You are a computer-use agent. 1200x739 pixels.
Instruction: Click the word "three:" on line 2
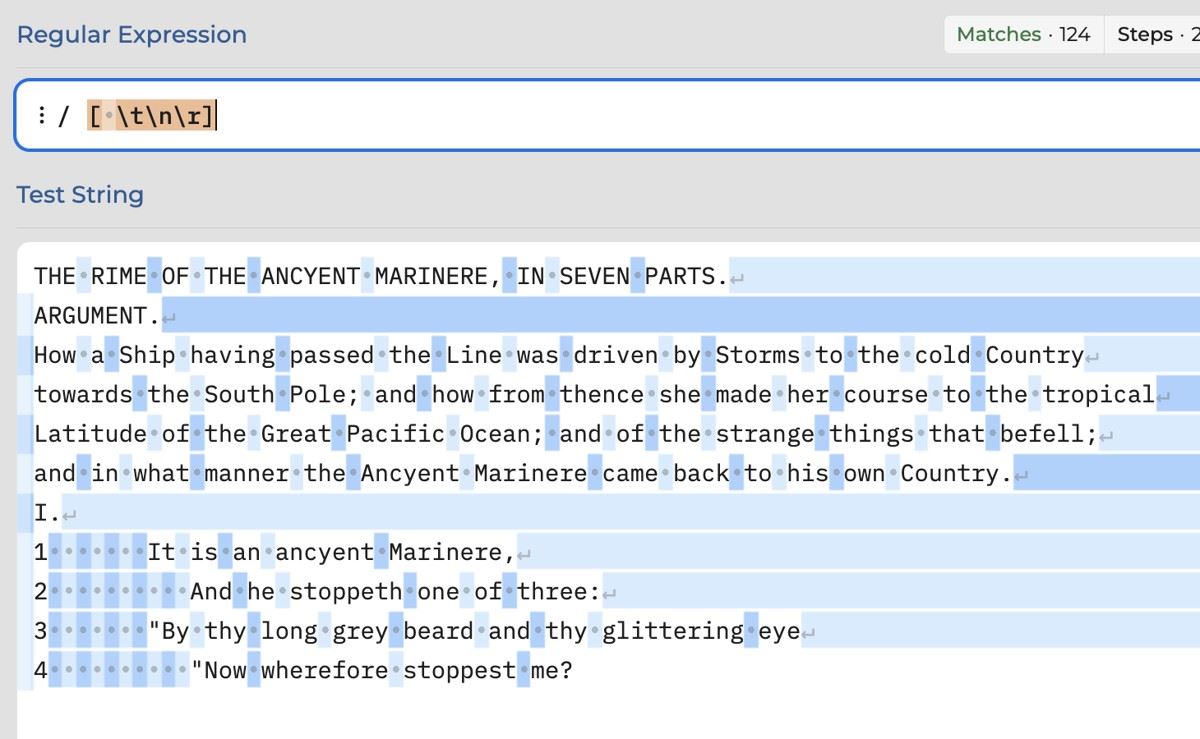558,592
